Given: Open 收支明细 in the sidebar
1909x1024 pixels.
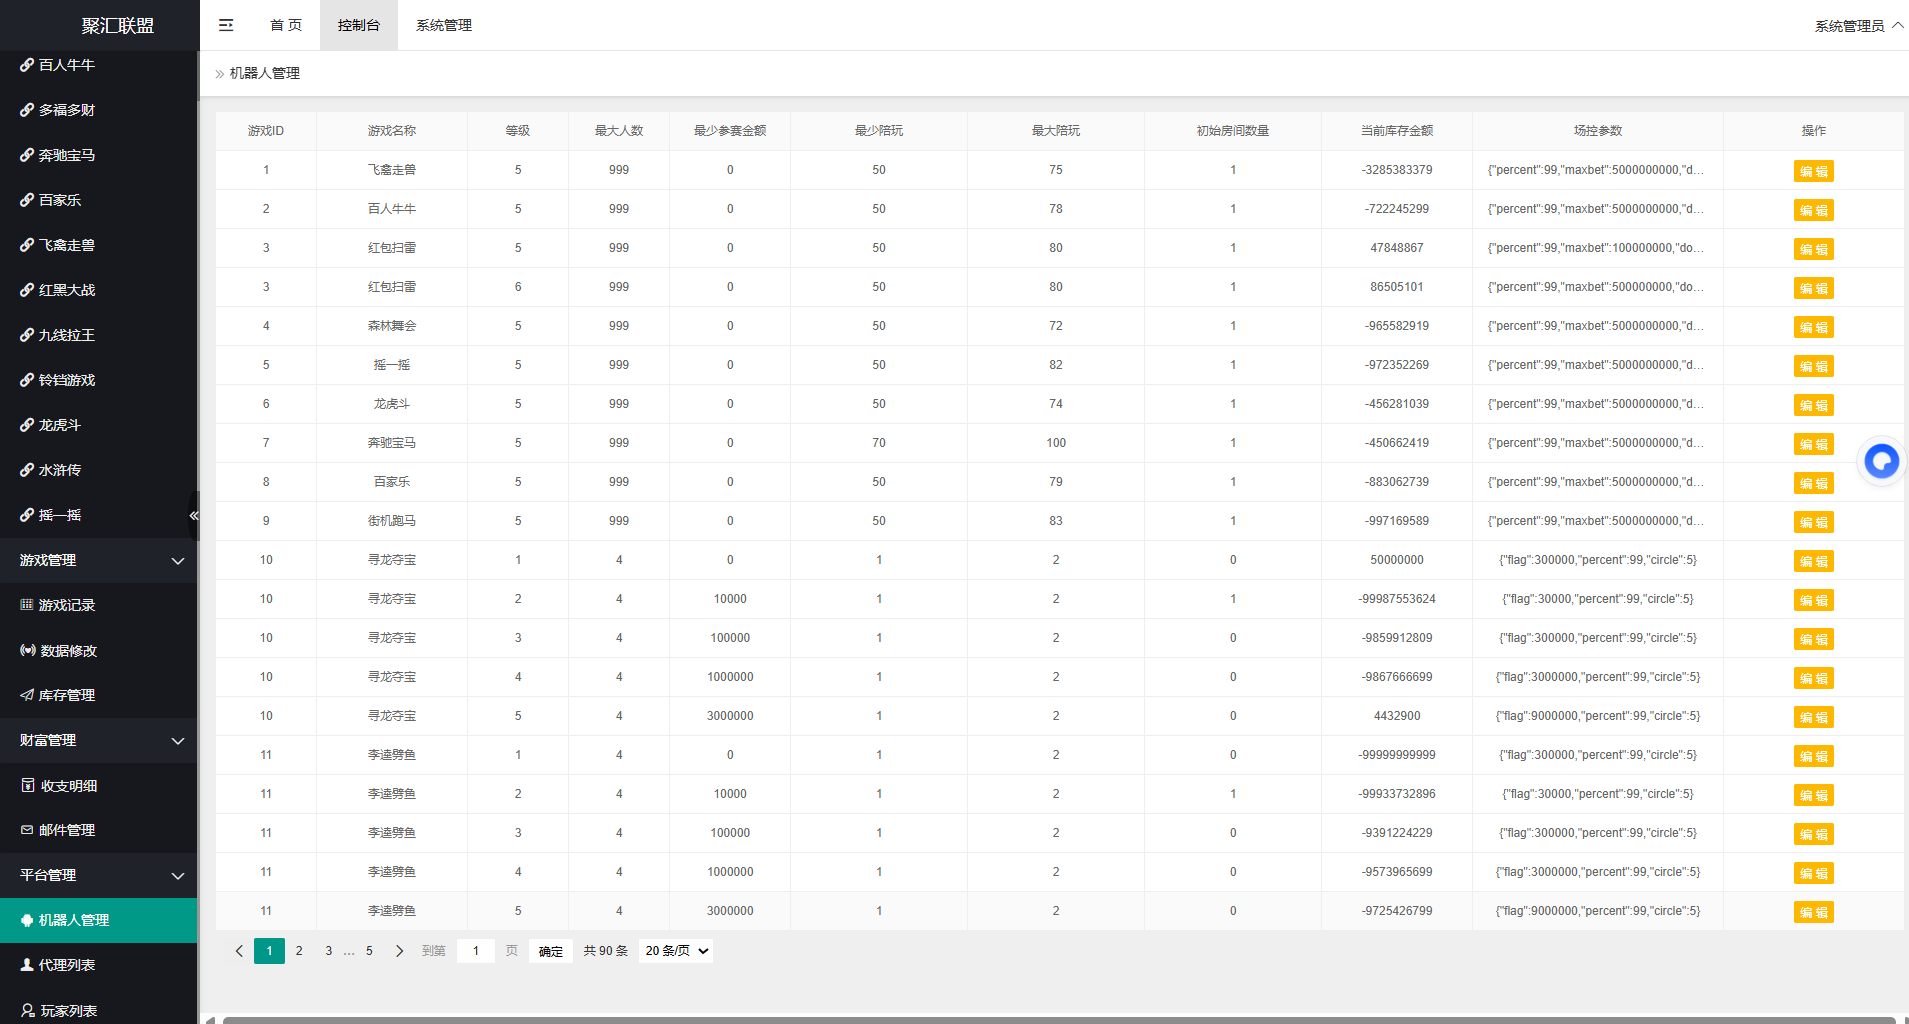Looking at the screenshot, I should coord(68,786).
